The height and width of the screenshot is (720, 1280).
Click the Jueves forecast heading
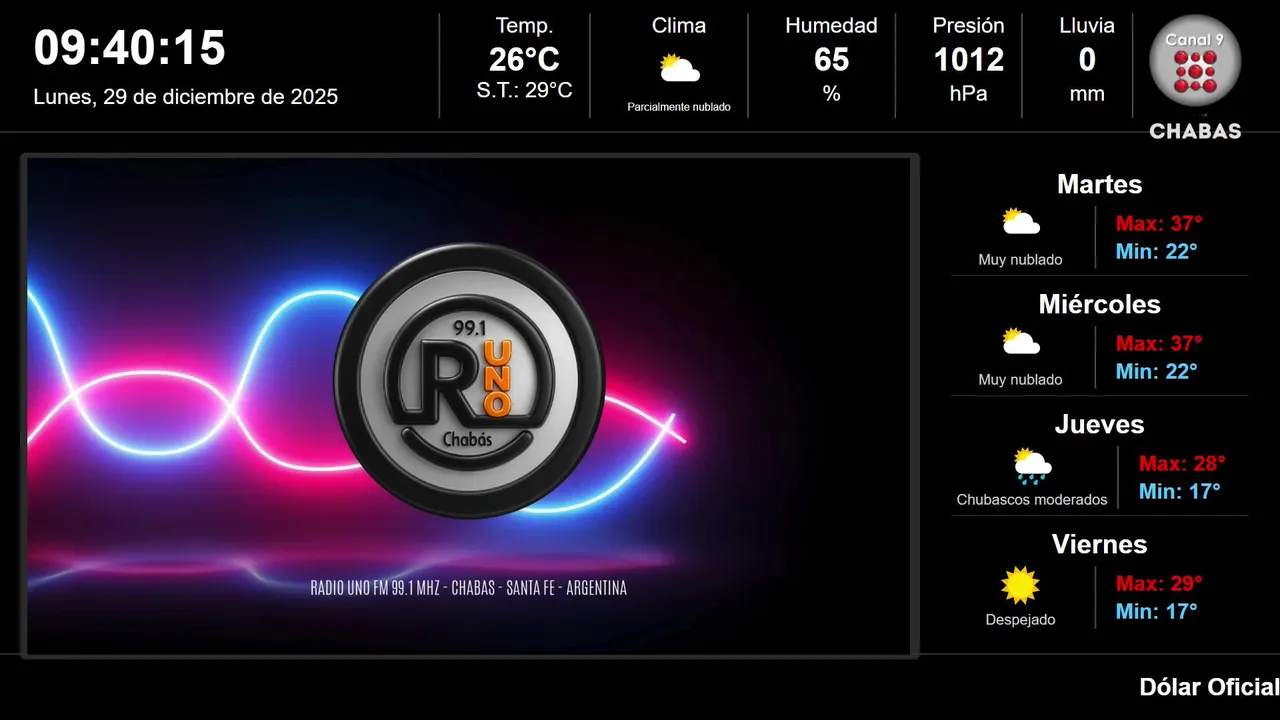coord(1099,424)
